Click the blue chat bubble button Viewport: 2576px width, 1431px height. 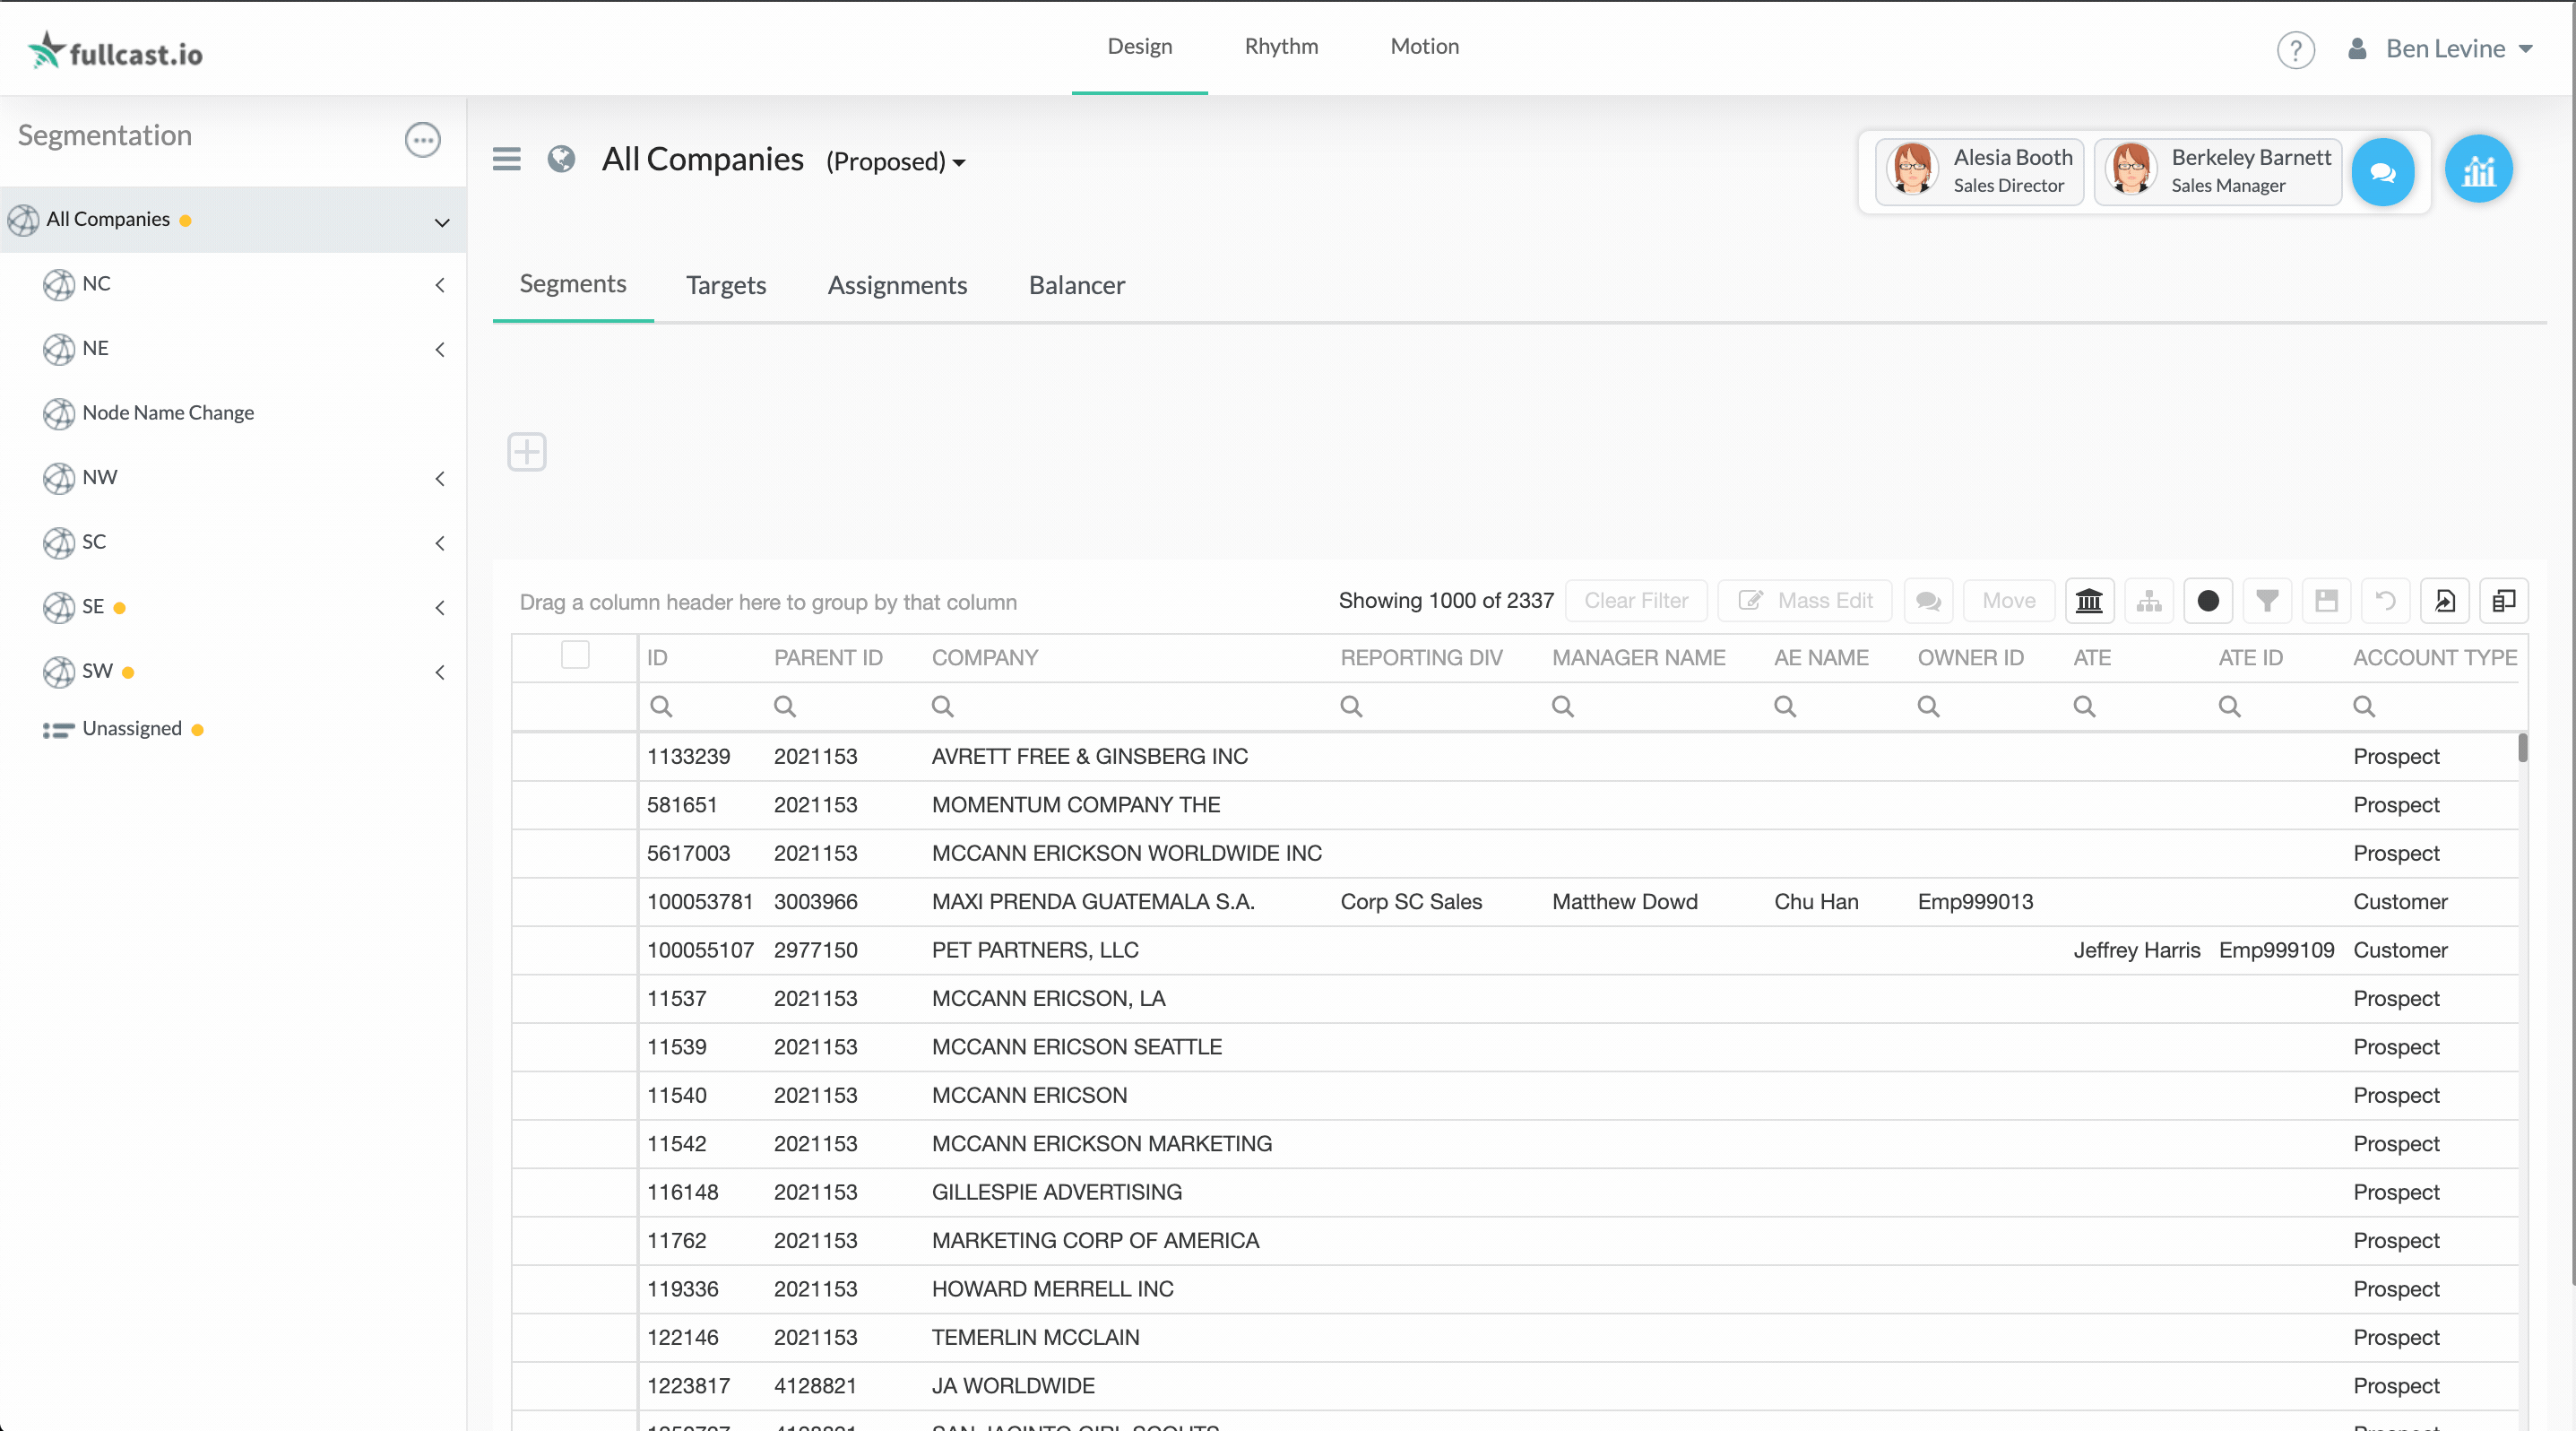click(x=2382, y=172)
